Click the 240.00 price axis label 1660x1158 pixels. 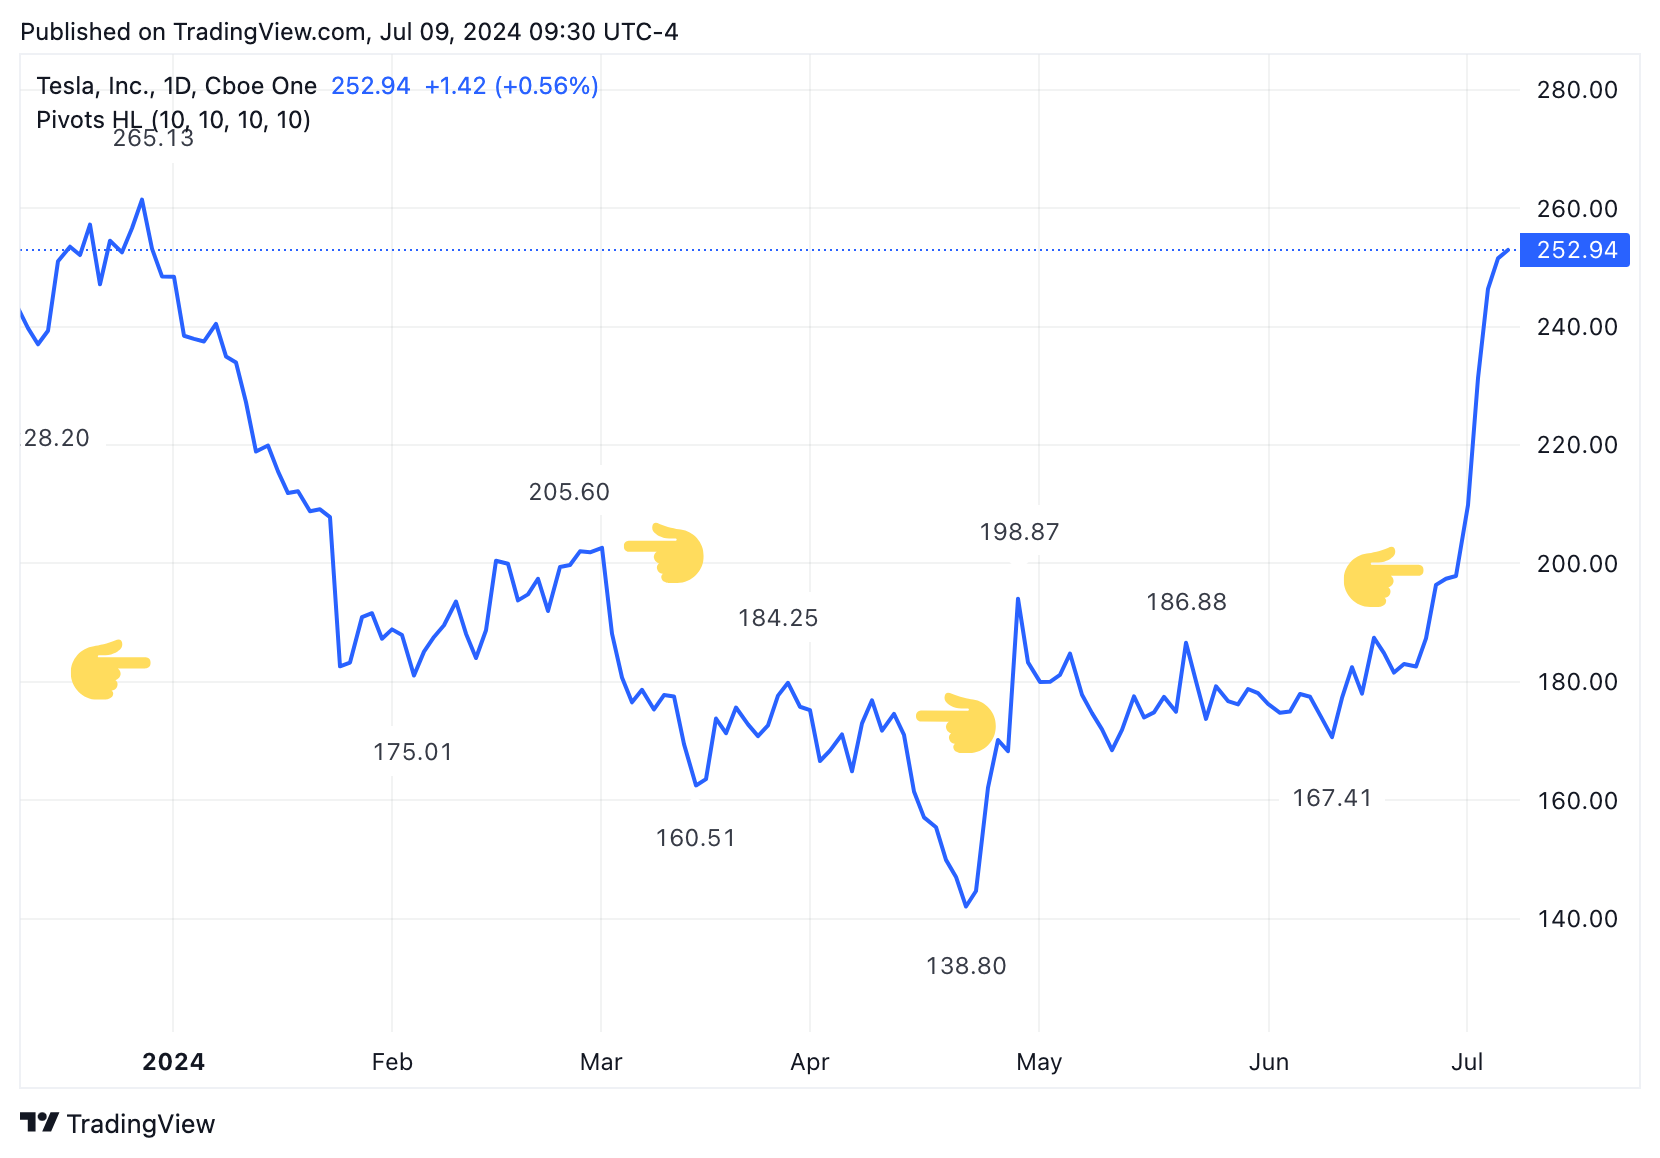[x=1577, y=327]
